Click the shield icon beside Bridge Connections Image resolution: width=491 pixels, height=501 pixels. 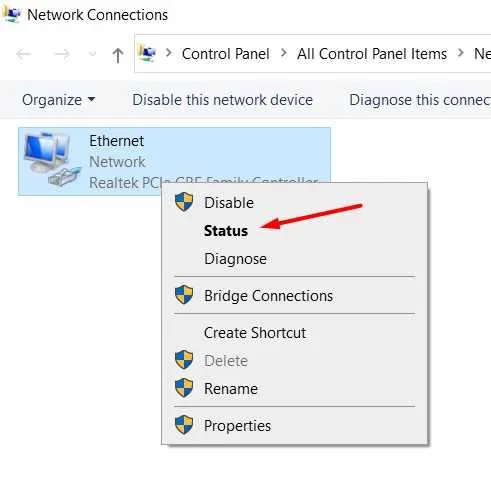pos(184,295)
